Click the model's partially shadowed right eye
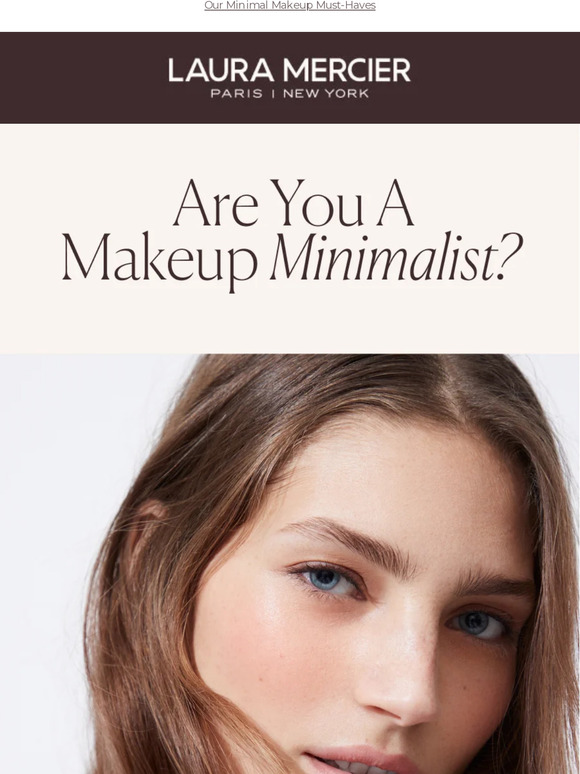 [x=479, y=623]
